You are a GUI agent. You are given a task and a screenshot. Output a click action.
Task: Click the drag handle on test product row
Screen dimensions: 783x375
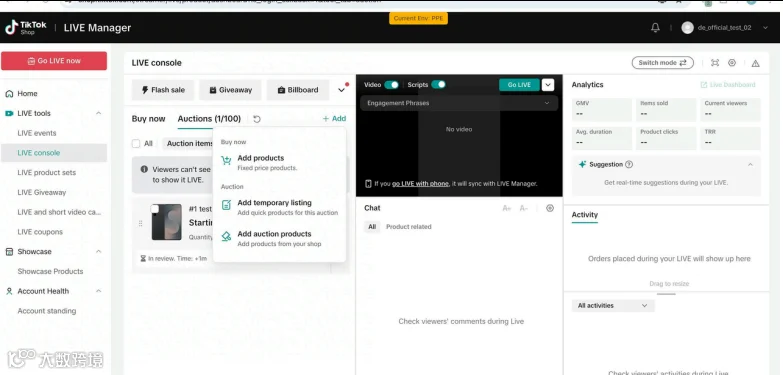[x=140, y=224]
